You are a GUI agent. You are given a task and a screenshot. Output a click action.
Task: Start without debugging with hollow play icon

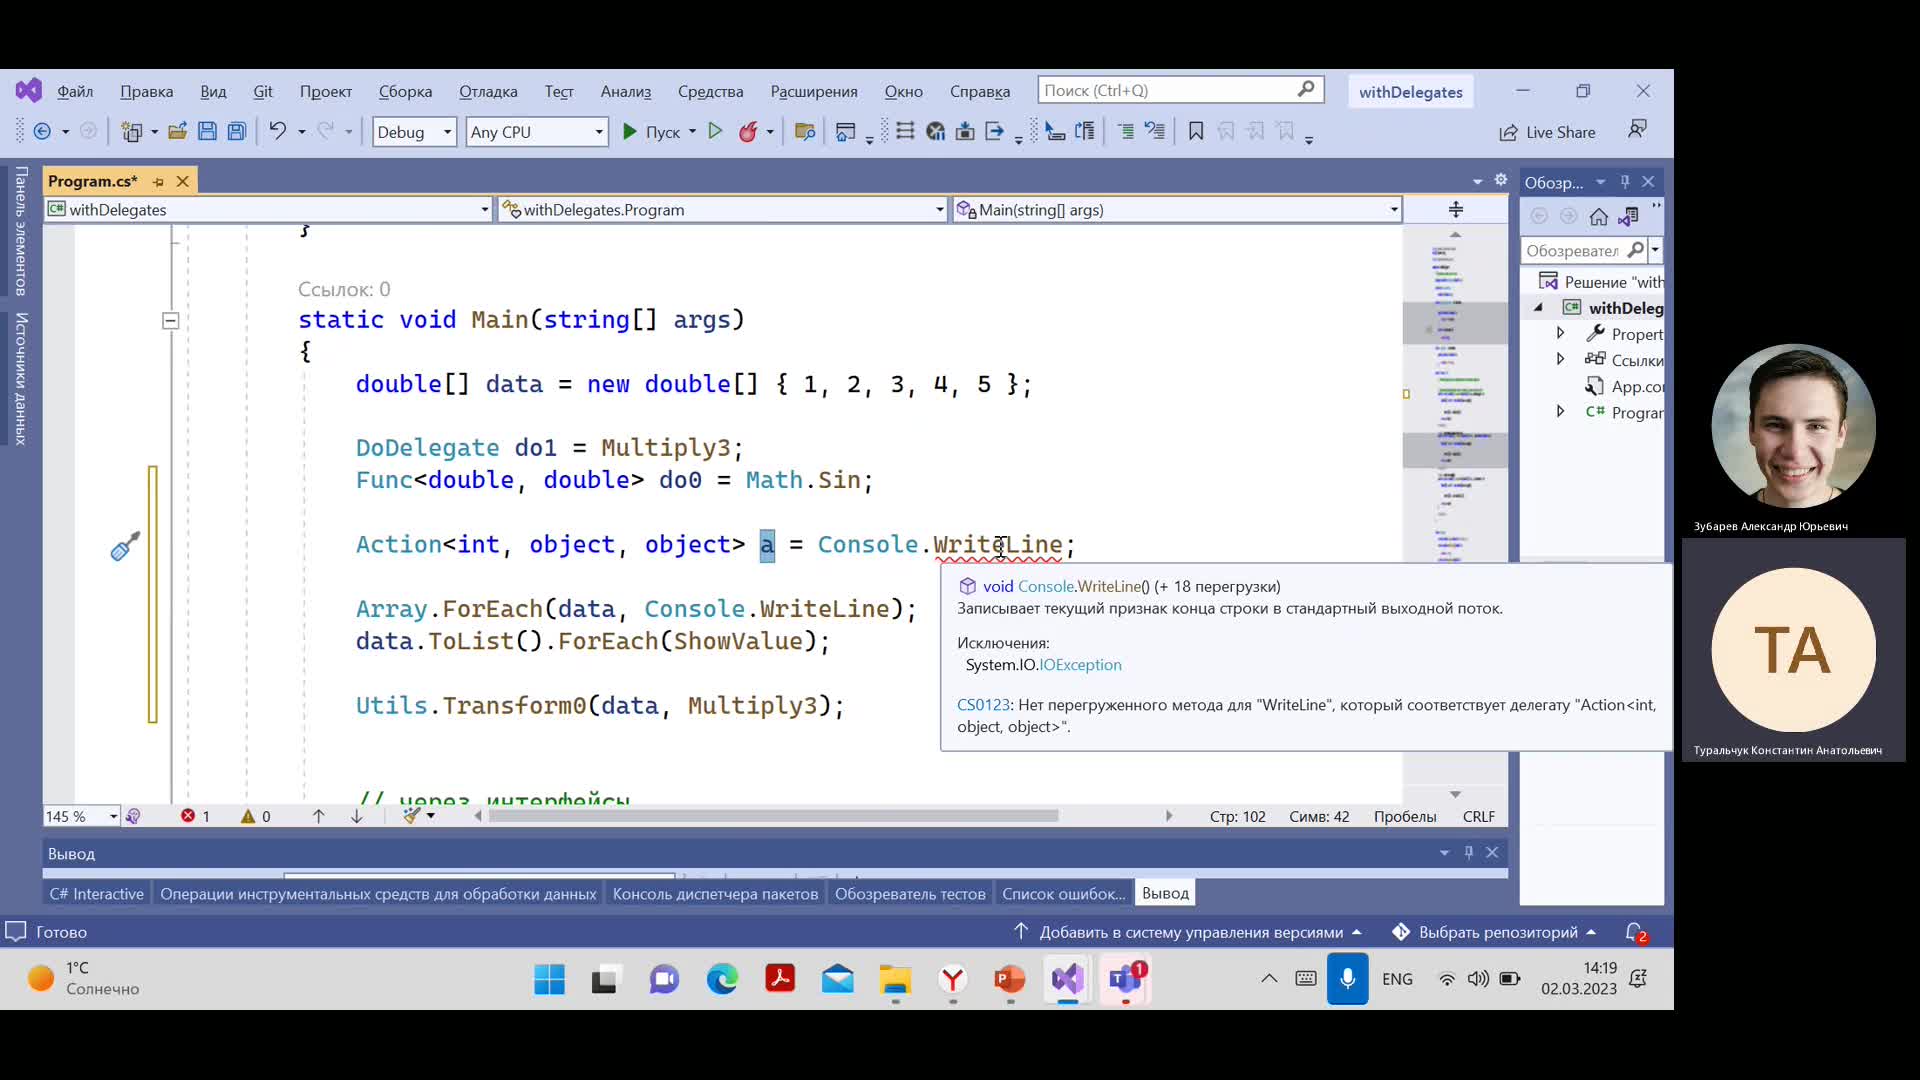(715, 131)
